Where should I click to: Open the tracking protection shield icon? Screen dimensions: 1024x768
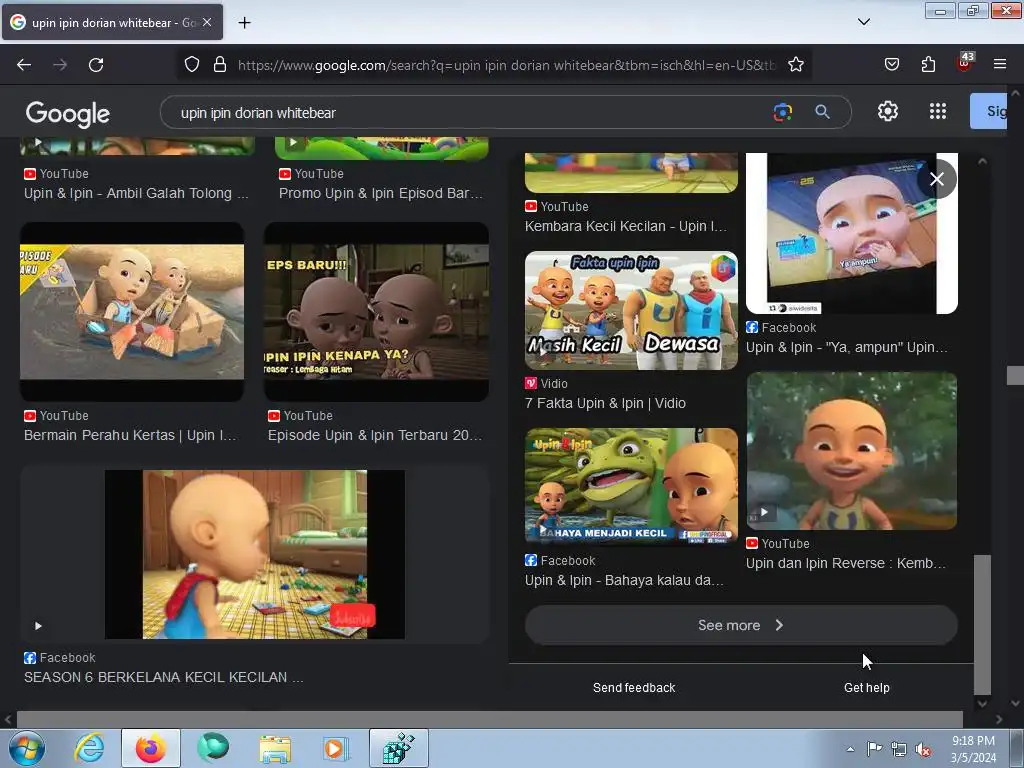tap(191, 64)
